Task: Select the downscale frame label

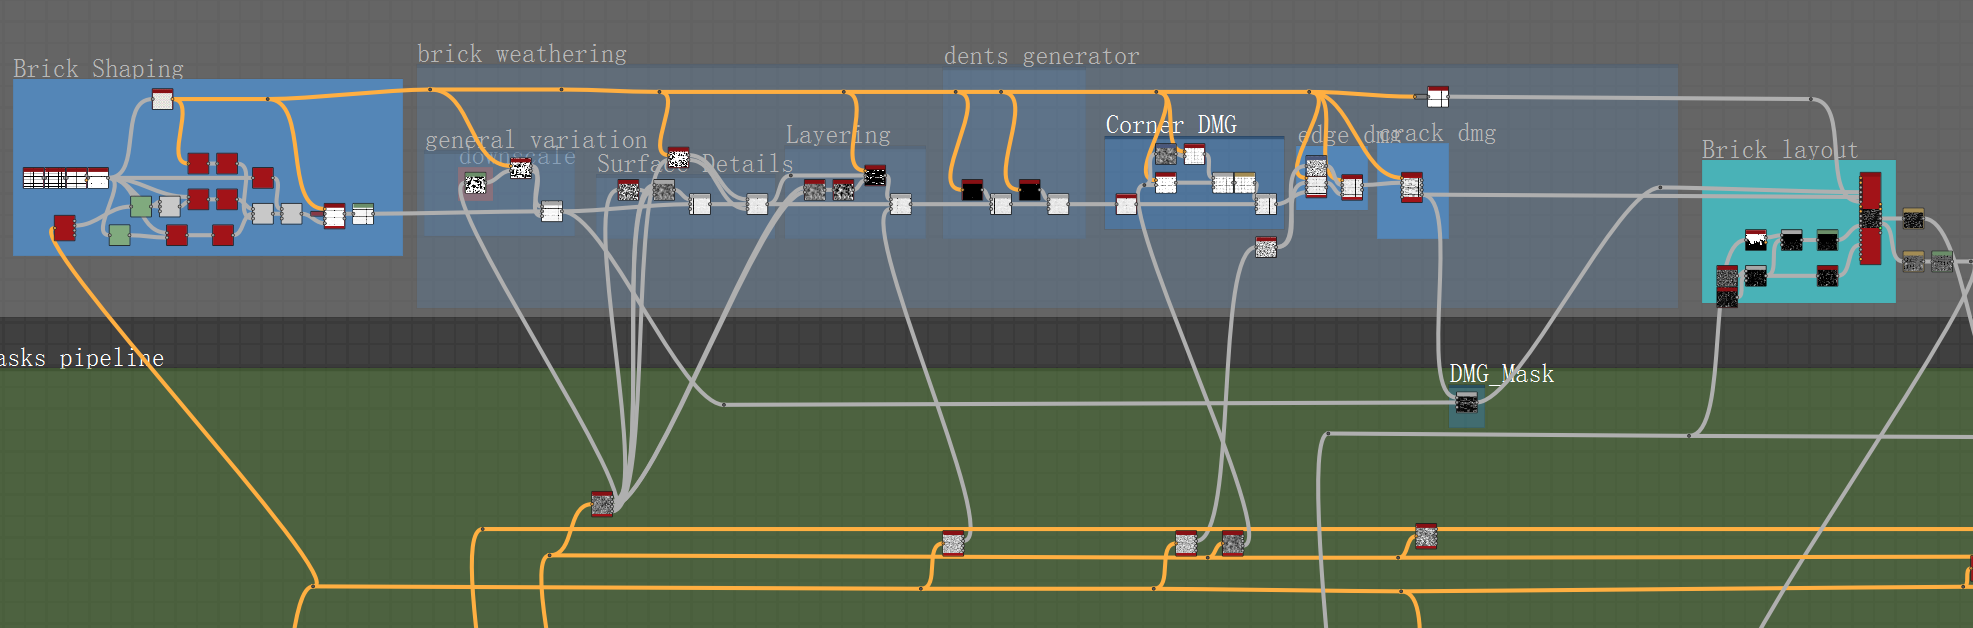Action: (x=517, y=157)
